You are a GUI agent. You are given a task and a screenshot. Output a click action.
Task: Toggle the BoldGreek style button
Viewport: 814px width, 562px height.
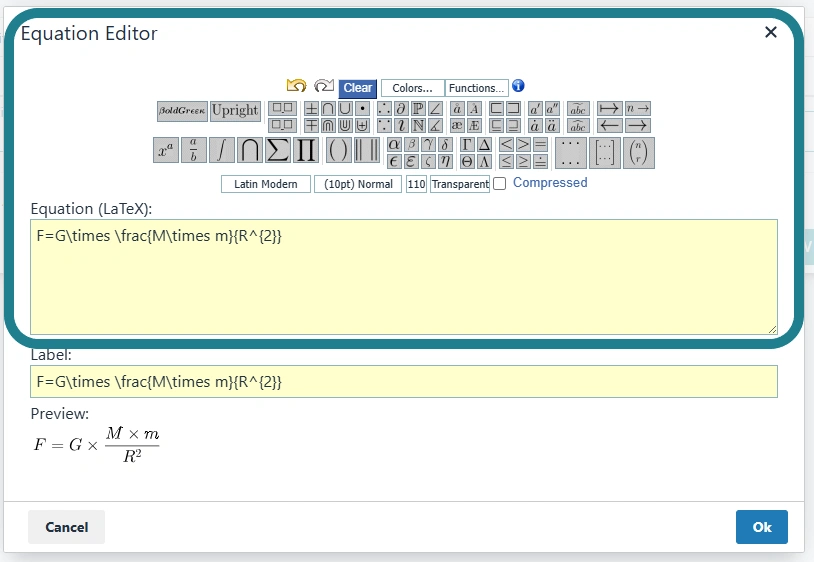182,111
